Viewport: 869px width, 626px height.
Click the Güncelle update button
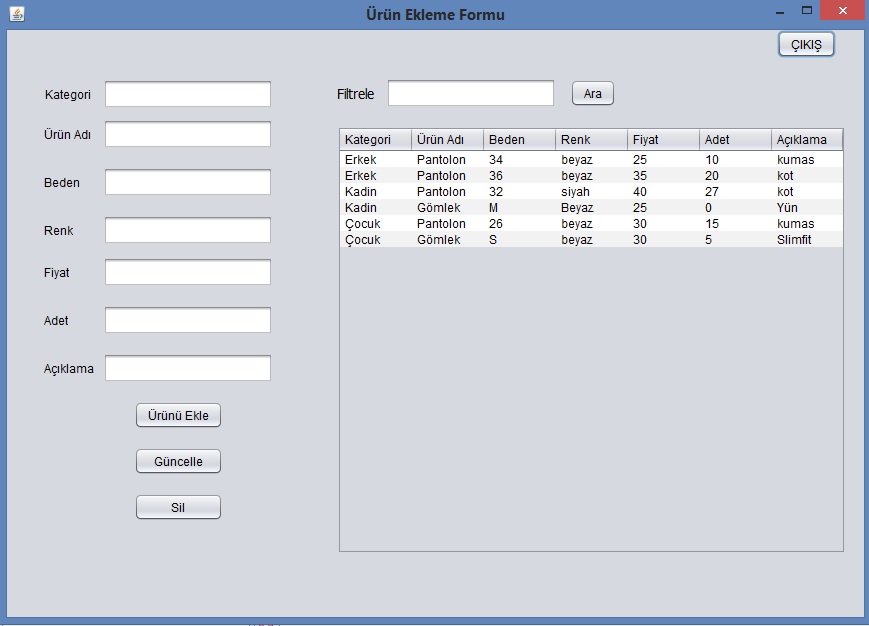[178, 461]
